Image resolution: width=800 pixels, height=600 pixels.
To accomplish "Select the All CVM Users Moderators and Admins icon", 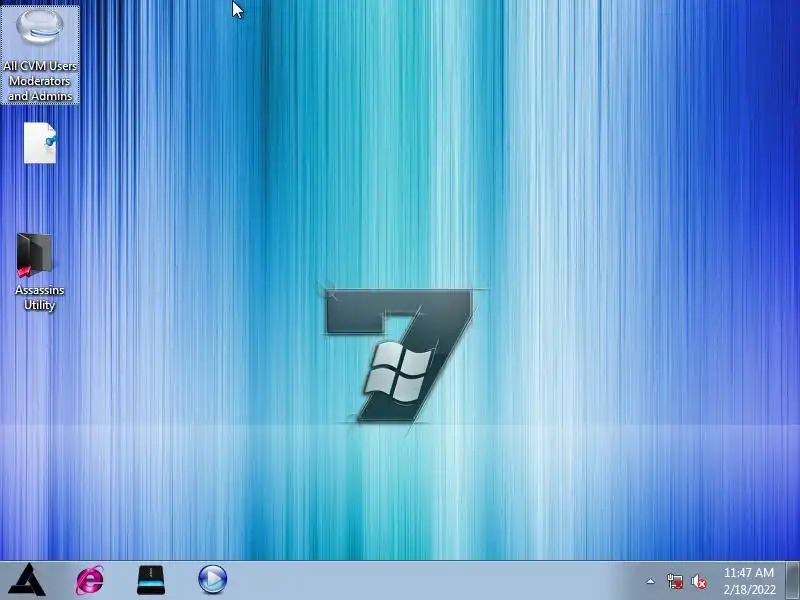I will (40, 55).
